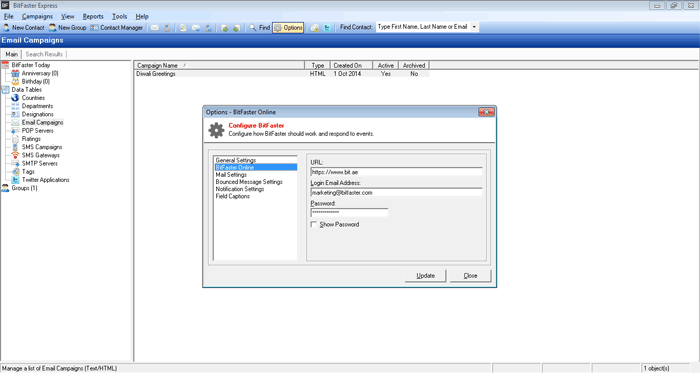Select SMS Gateways in the tree
Screen dimensions: 700x373
click(x=41, y=155)
